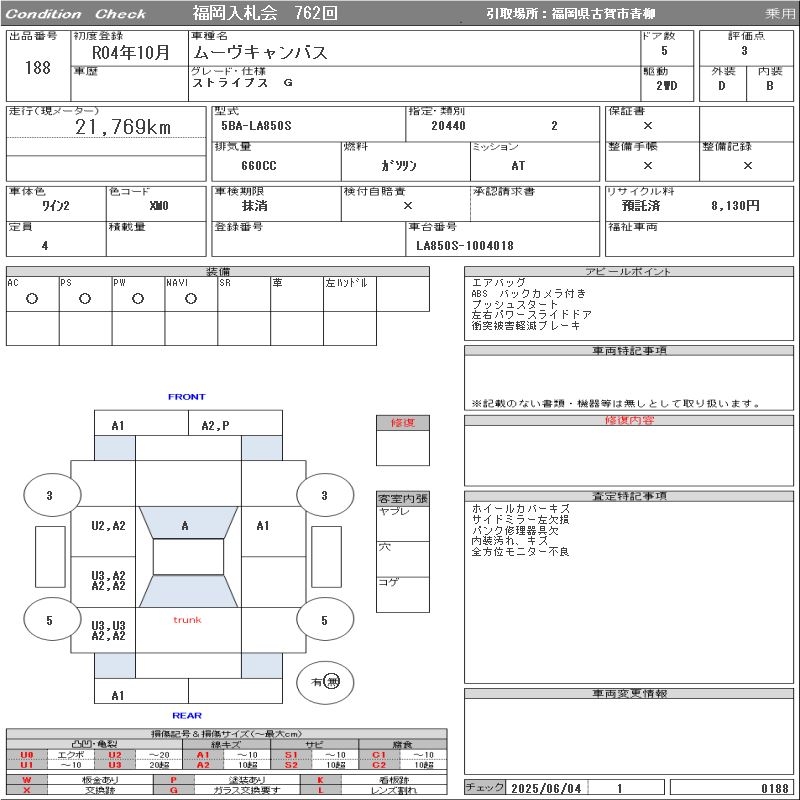Click the 乗用 label in the header
800x800 pixels.
780,14
